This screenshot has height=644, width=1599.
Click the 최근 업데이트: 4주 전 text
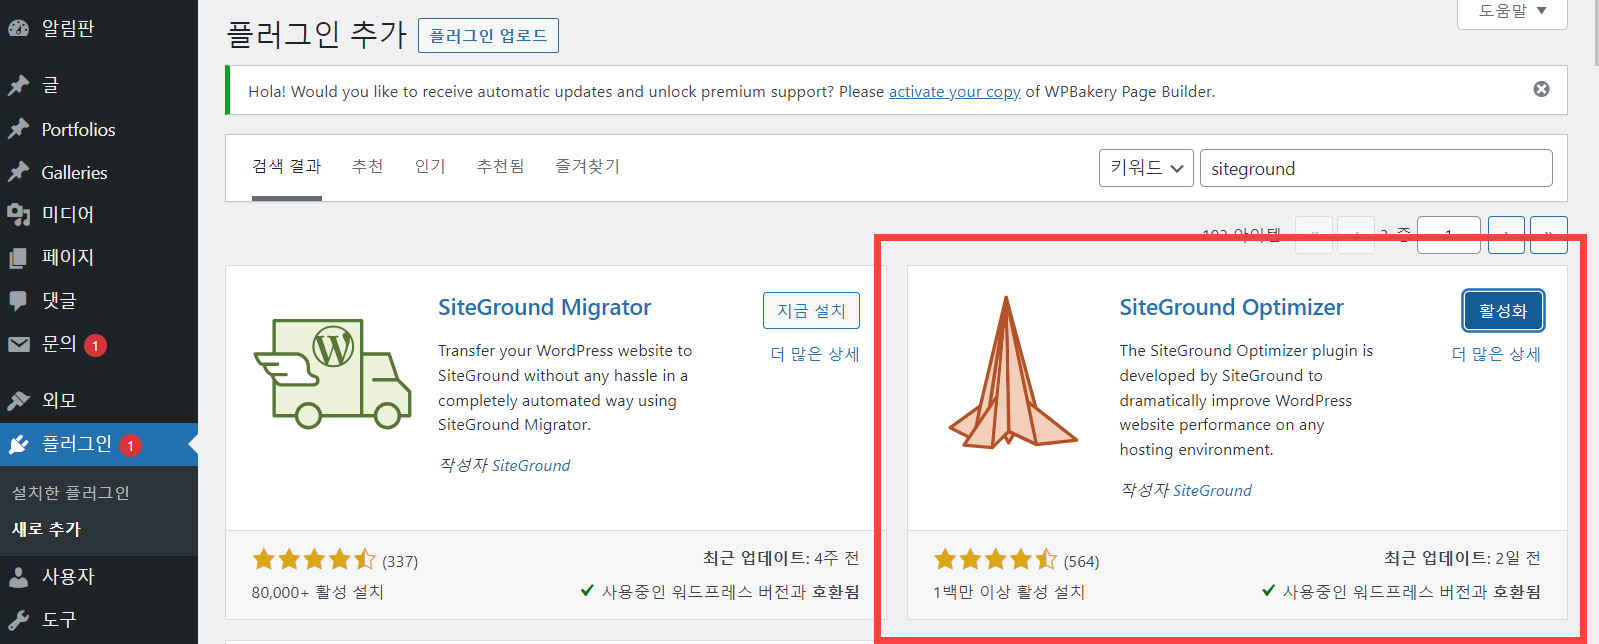[x=781, y=558]
